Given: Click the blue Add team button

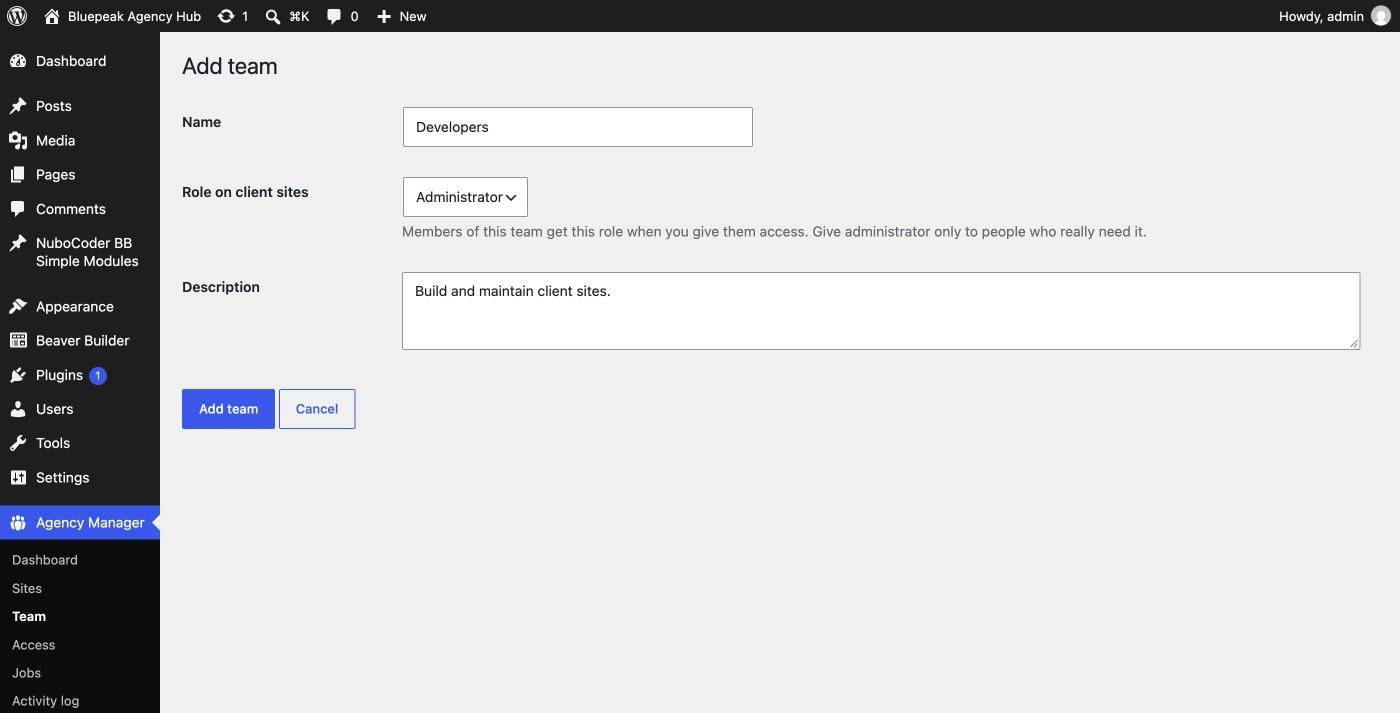Looking at the screenshot, I should point(228,409).
